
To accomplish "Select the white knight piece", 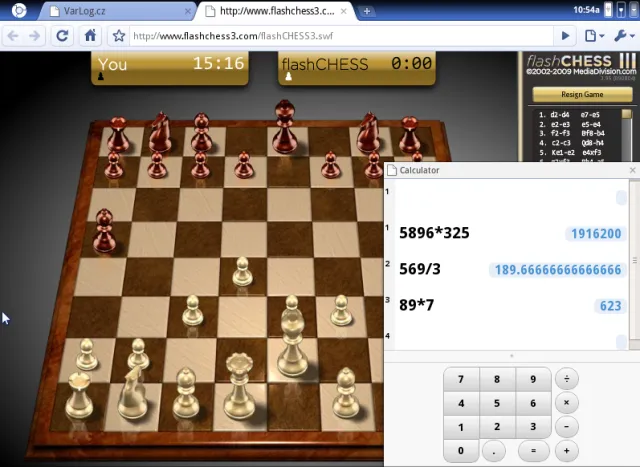I will point(132,393).
